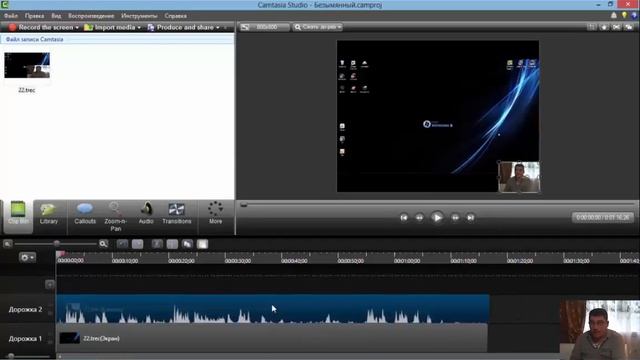
Task: Open the timeline gear settings dropdown
Action: pos(27,258)
